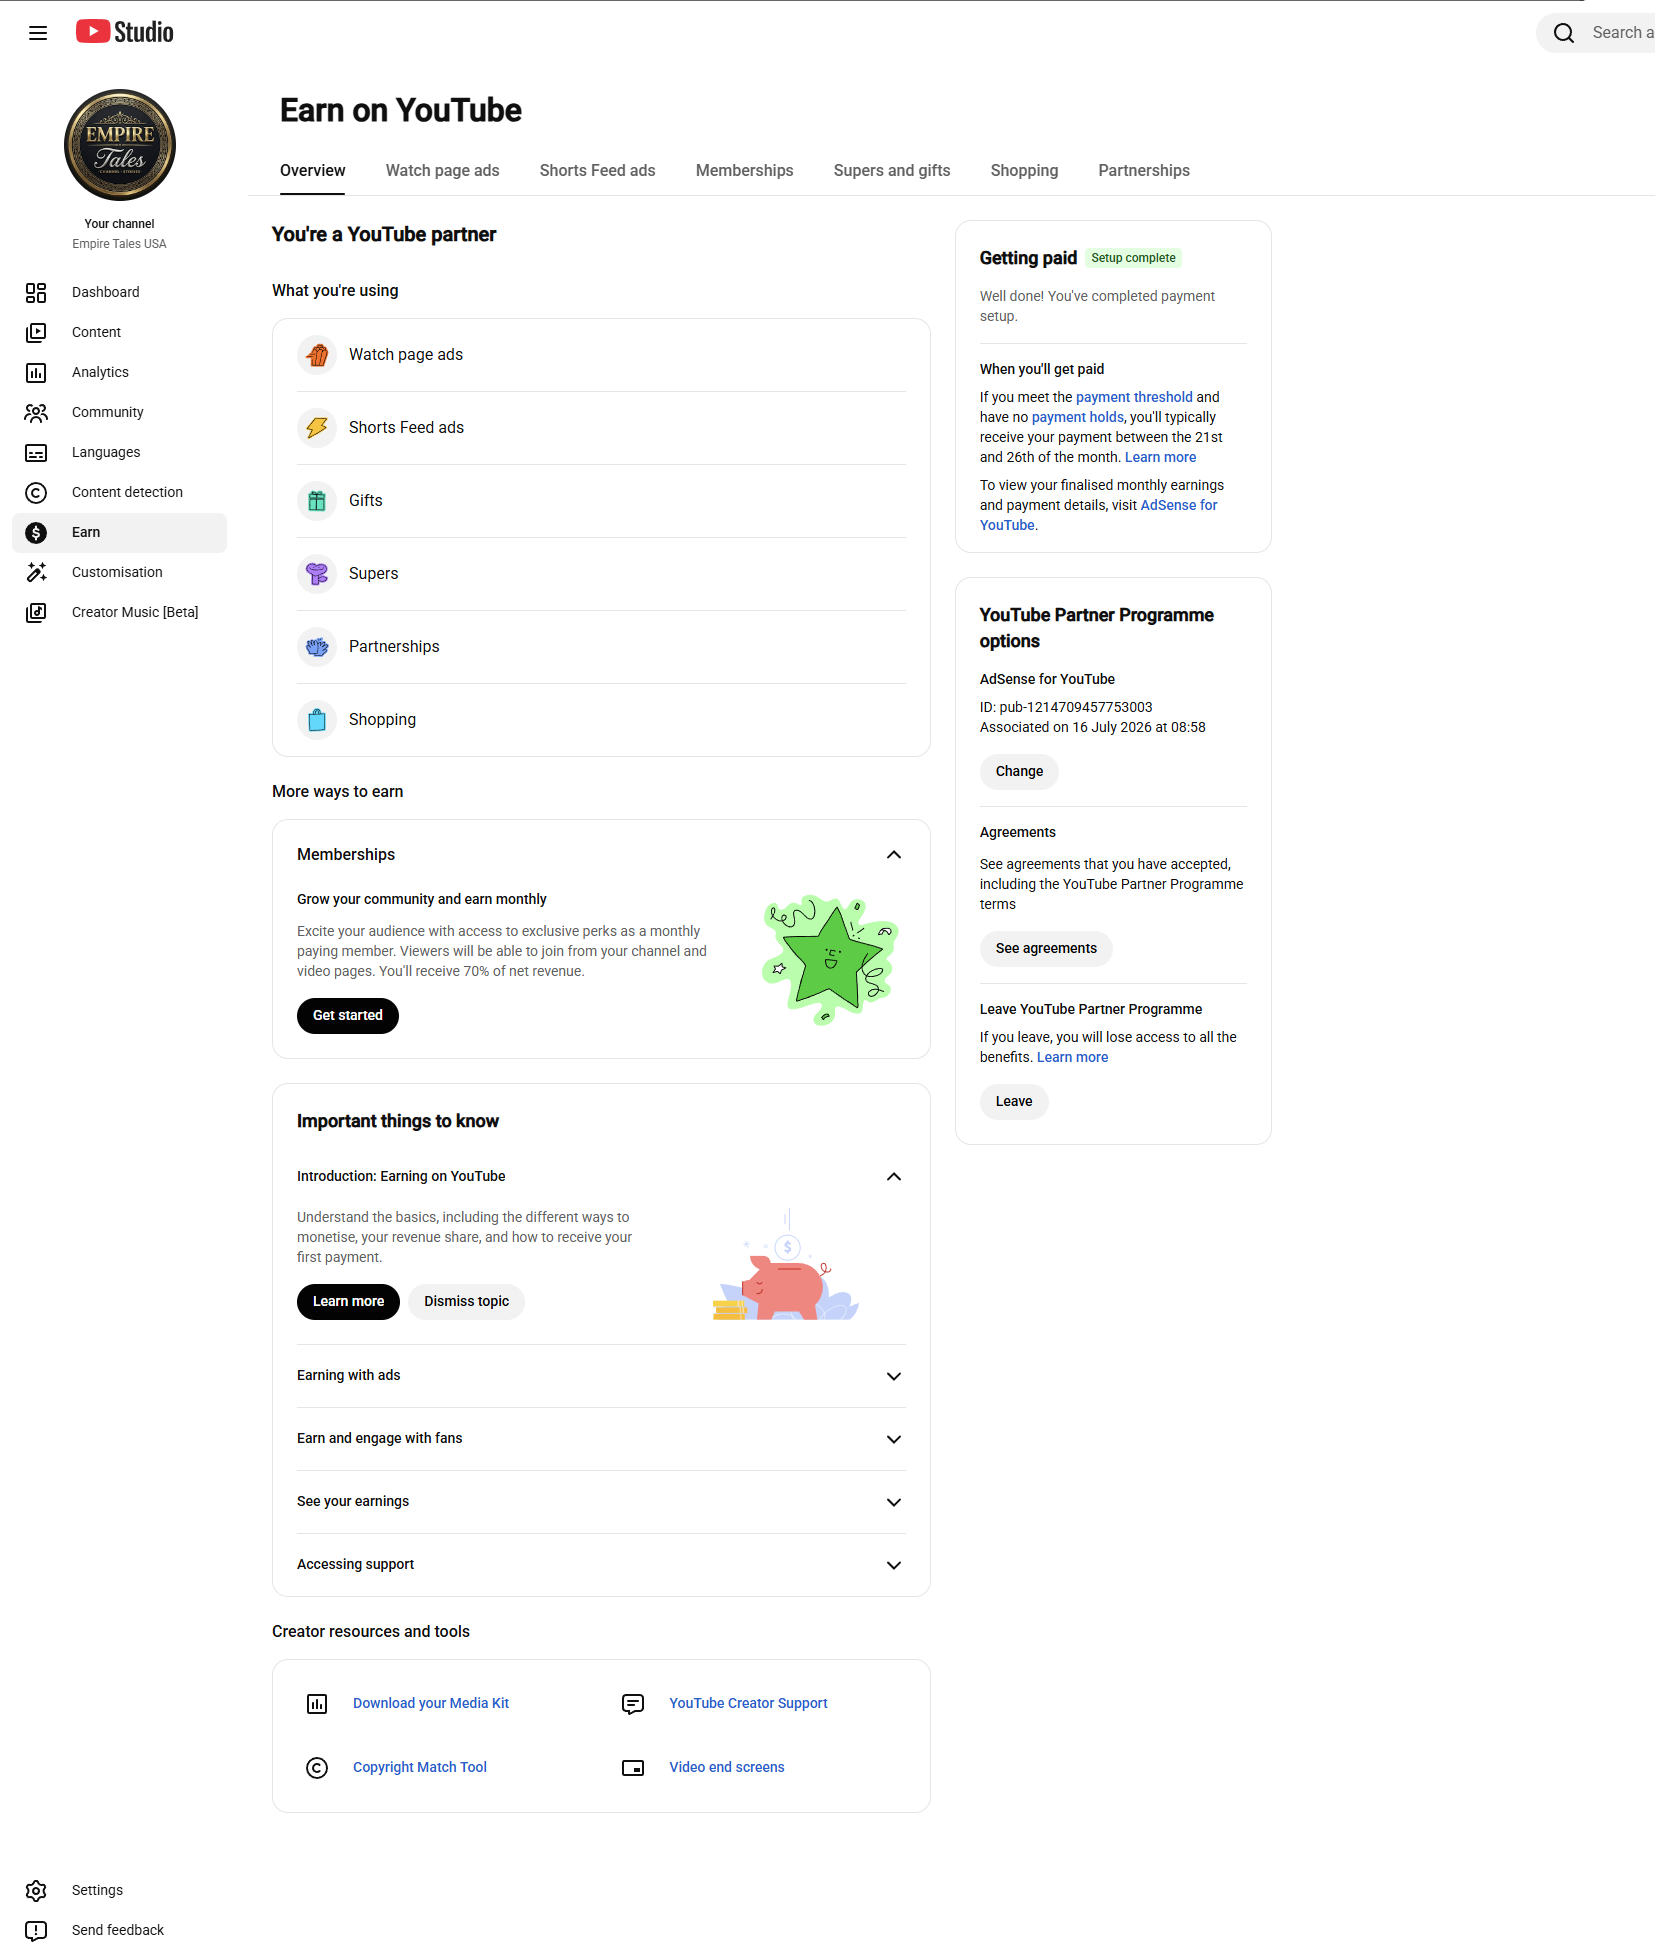Open Download your Media Kit link

431,1704
